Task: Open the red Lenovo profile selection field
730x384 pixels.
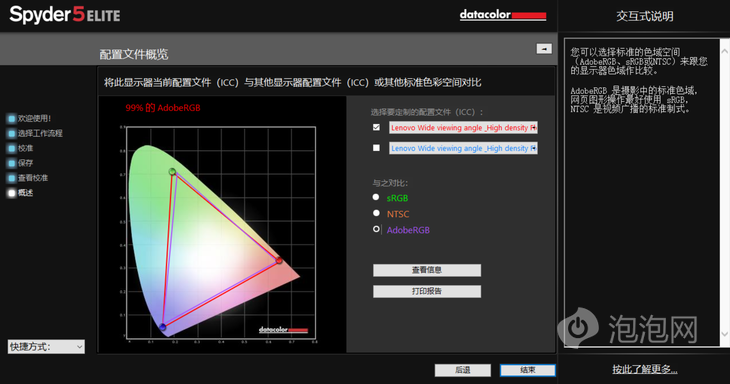Action: coord(463,128)
